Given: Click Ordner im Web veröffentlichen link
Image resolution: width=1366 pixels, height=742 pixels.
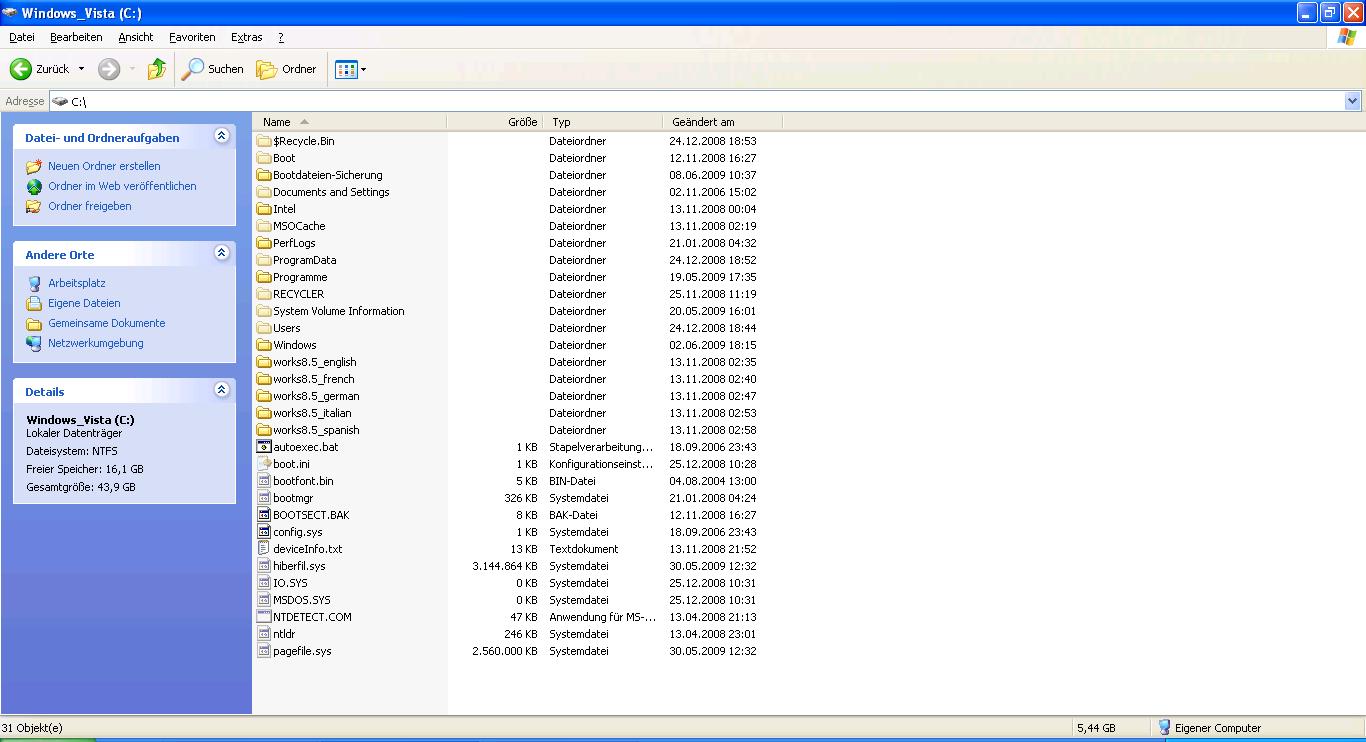Looking at the screenshot, I should (x=122, y=186).
